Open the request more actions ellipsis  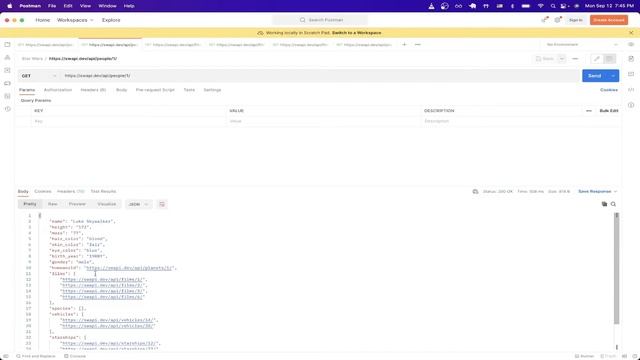tap(575, 59)
